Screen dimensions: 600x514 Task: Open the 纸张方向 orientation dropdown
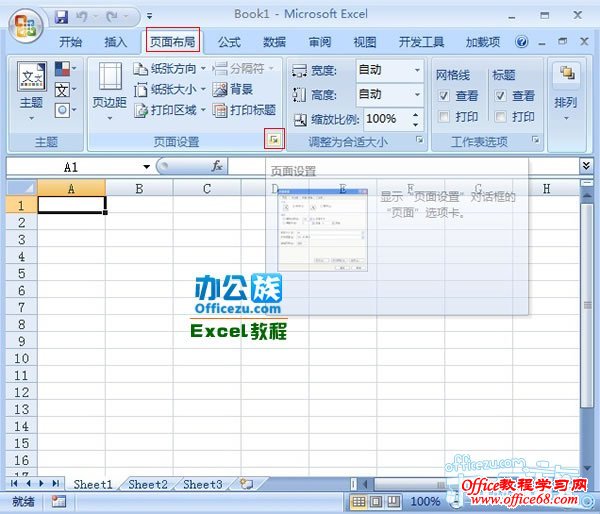tap(170, 69)
